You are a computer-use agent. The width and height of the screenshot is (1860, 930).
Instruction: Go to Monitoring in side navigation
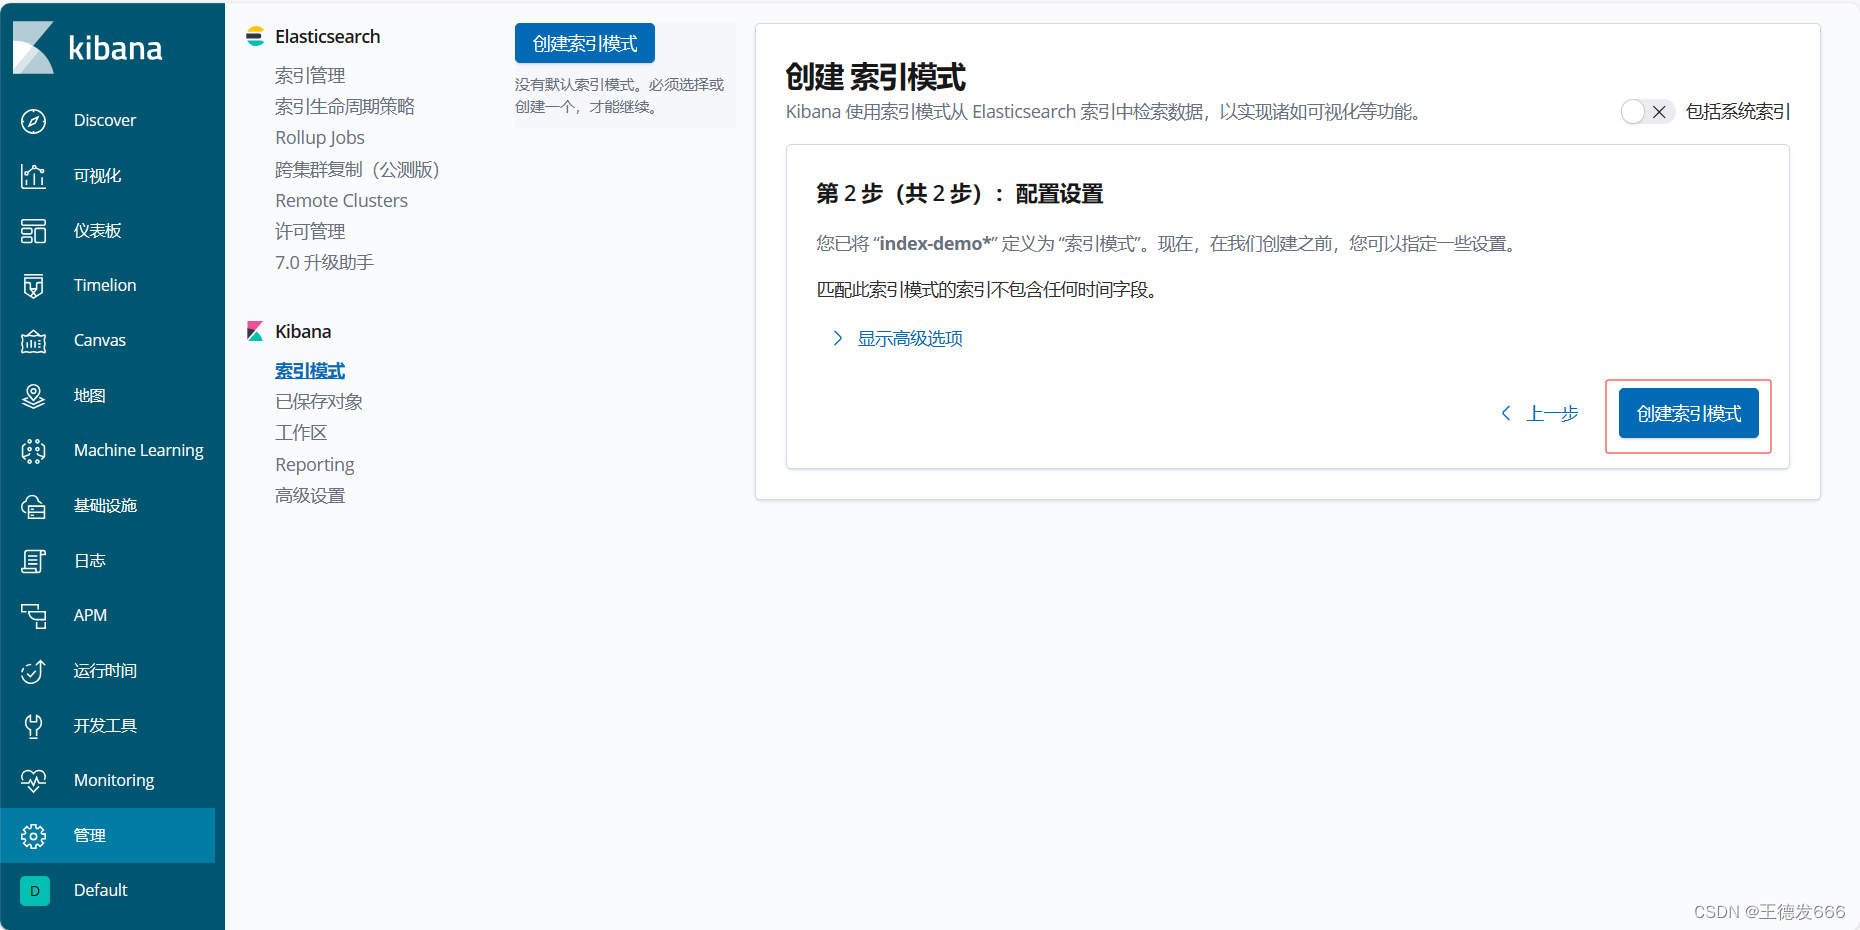click(x=114, y=780)
